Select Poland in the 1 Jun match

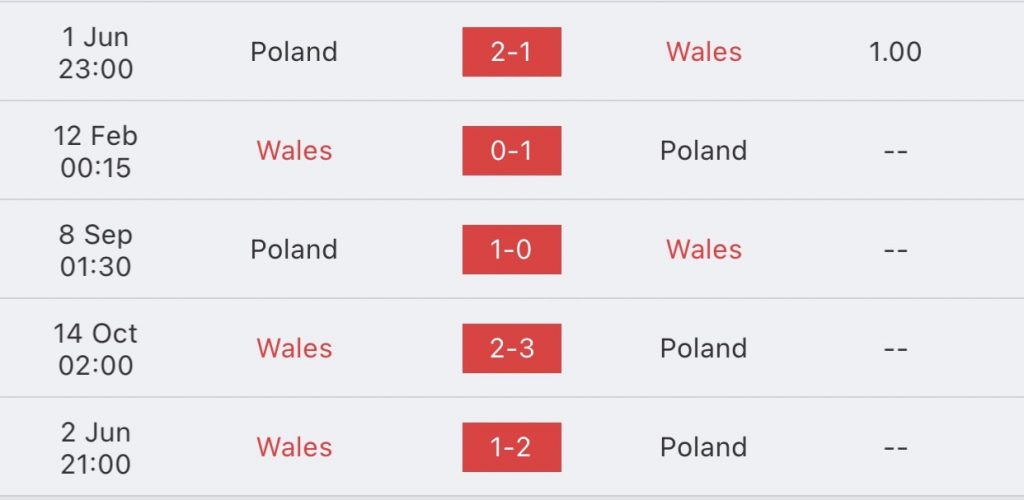tap(294, 52)
